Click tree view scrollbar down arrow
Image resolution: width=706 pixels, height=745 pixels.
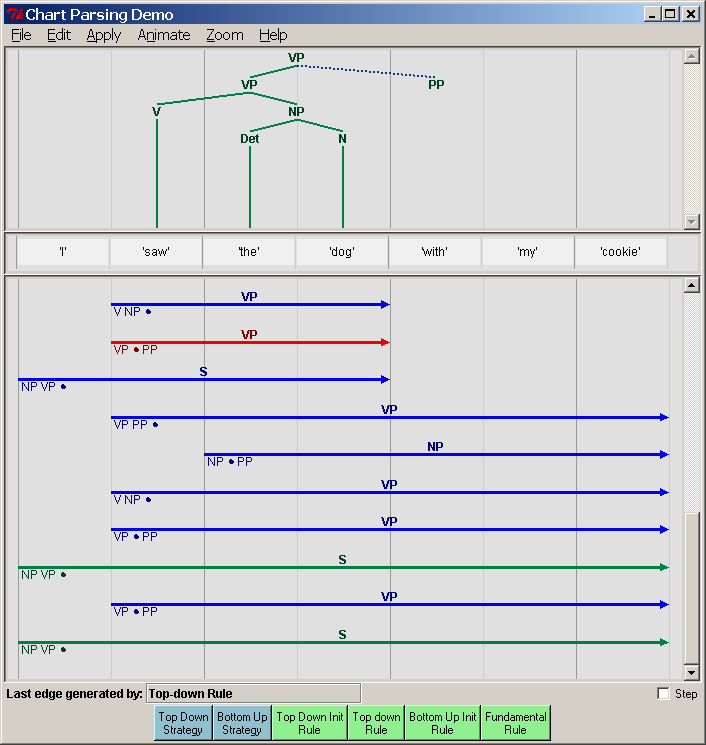click(691, 221)
